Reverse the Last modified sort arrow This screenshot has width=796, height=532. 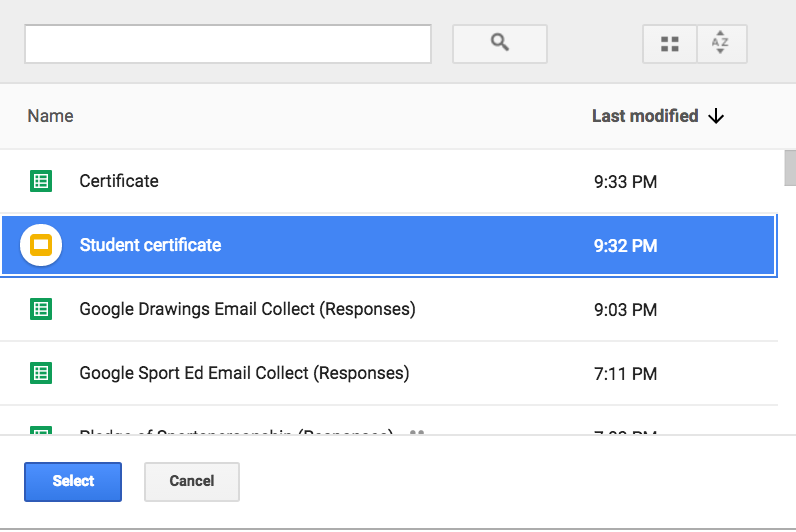tap(716, 116)
